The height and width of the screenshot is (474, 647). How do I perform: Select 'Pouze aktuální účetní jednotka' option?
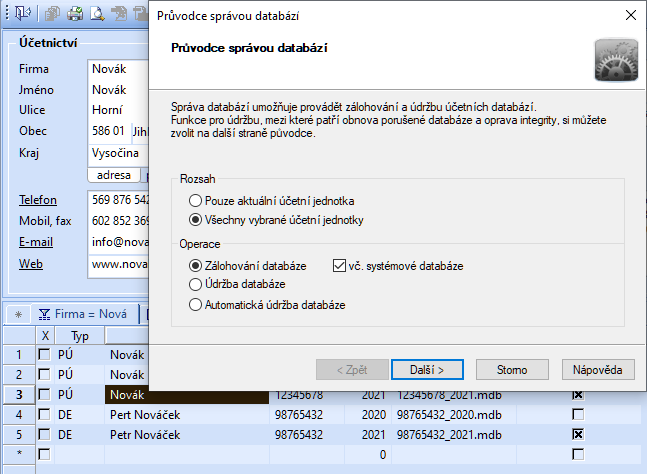click(x=195, y=201)
